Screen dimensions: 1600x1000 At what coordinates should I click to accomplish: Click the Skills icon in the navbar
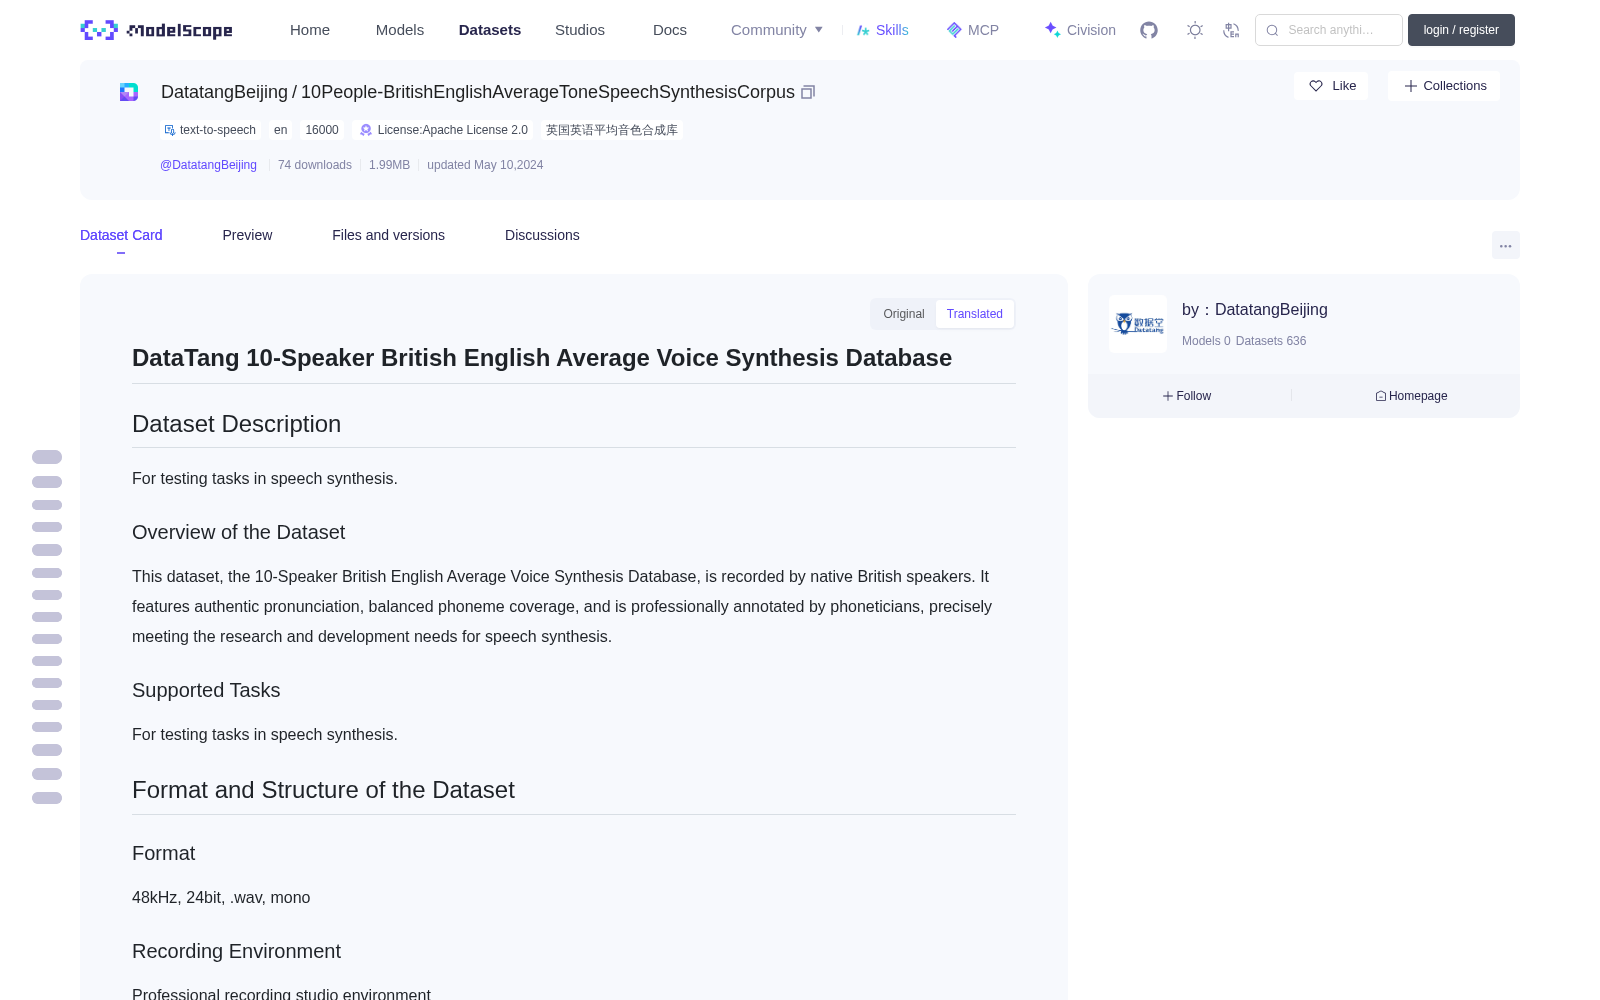(863, 30)
